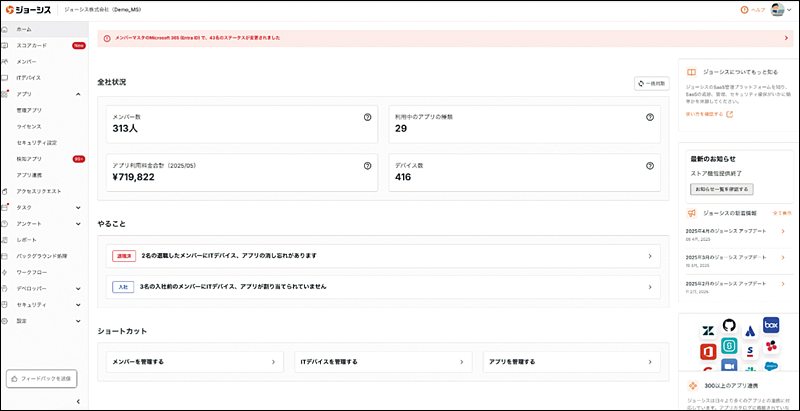
Task: Click help icon beside デバイス数
Action: pyautogui.click(x=650, y=165)
